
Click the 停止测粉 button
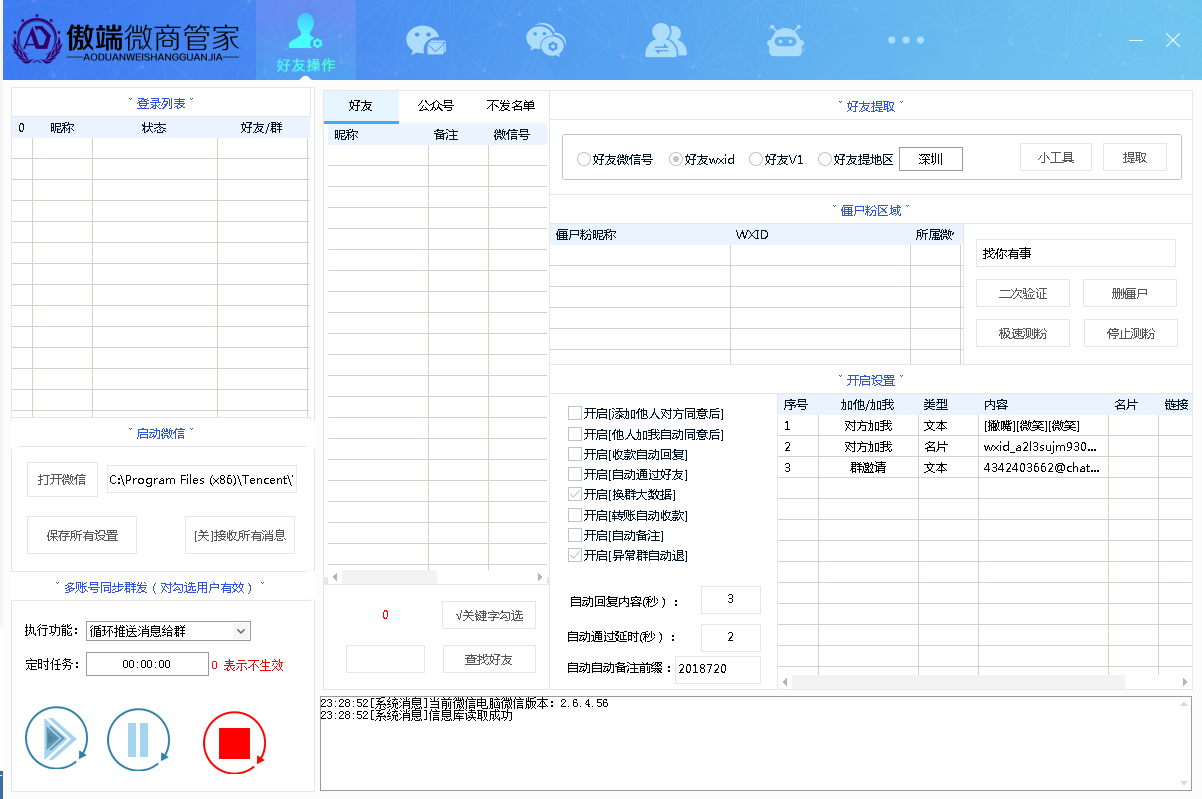(x=1131, y=333)
